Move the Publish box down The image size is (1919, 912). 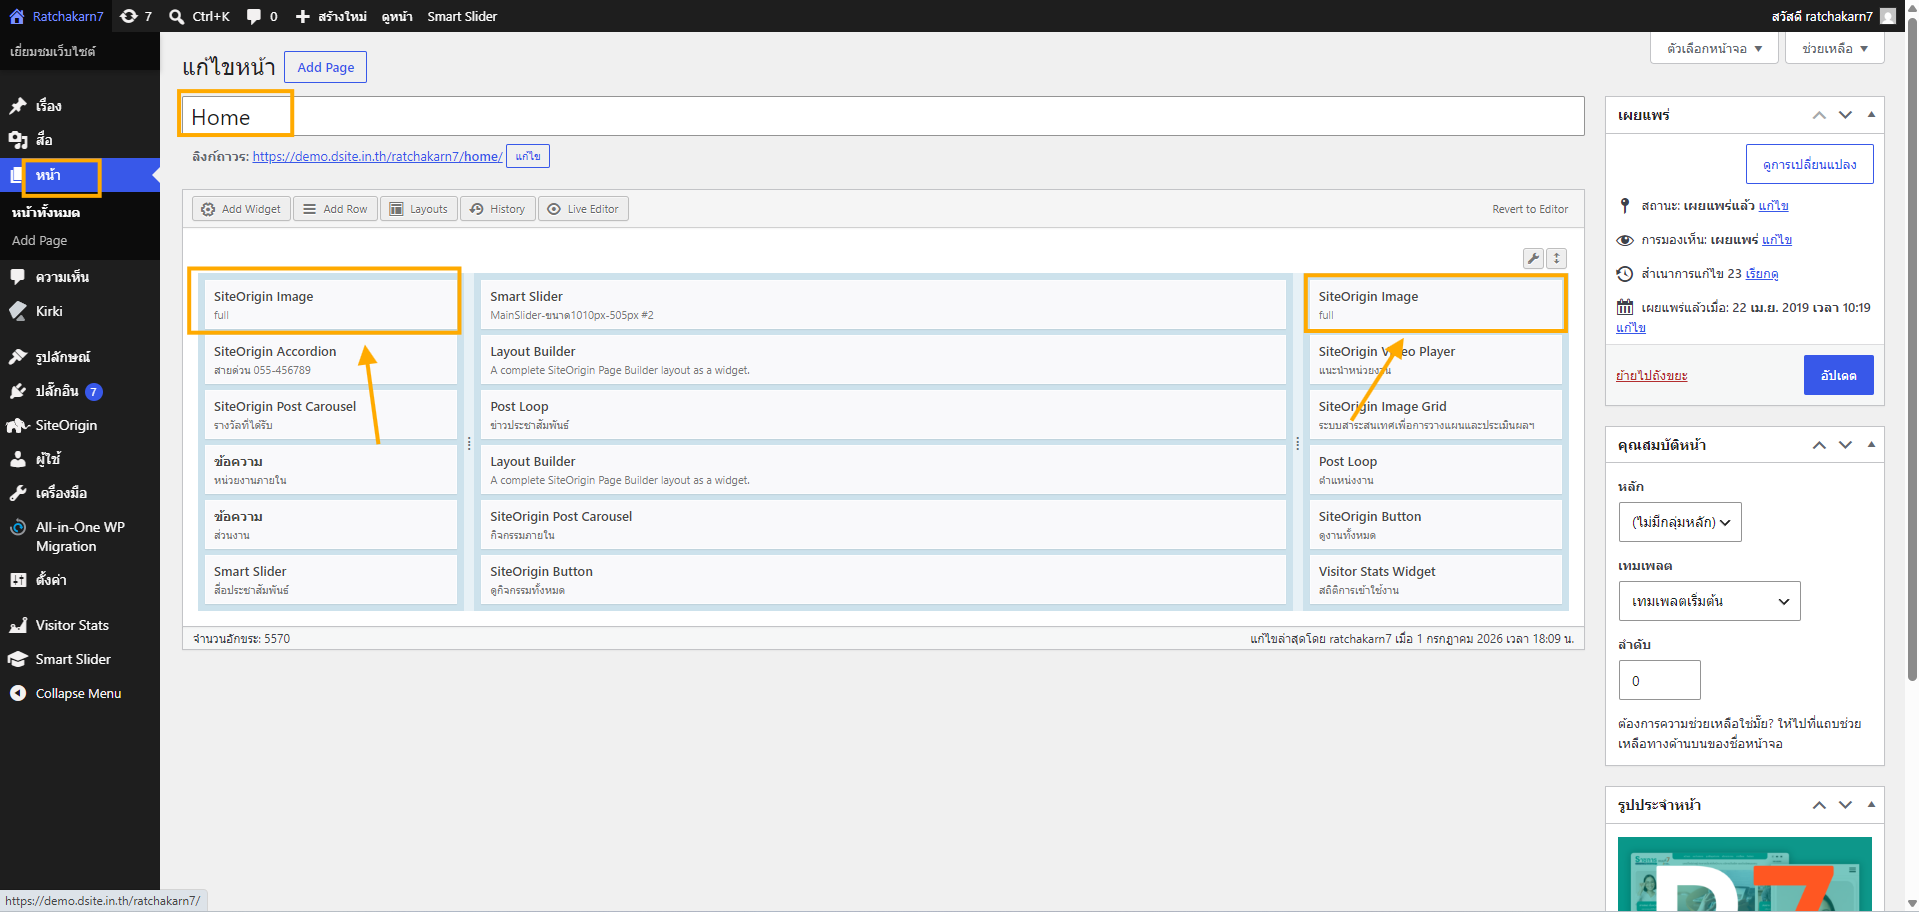[x=1845, y=115]
